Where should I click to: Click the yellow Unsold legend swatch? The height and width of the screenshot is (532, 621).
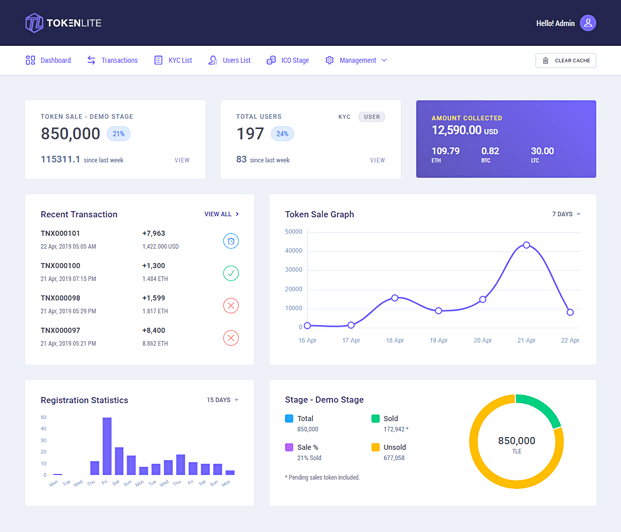click(x=375, y=447)
